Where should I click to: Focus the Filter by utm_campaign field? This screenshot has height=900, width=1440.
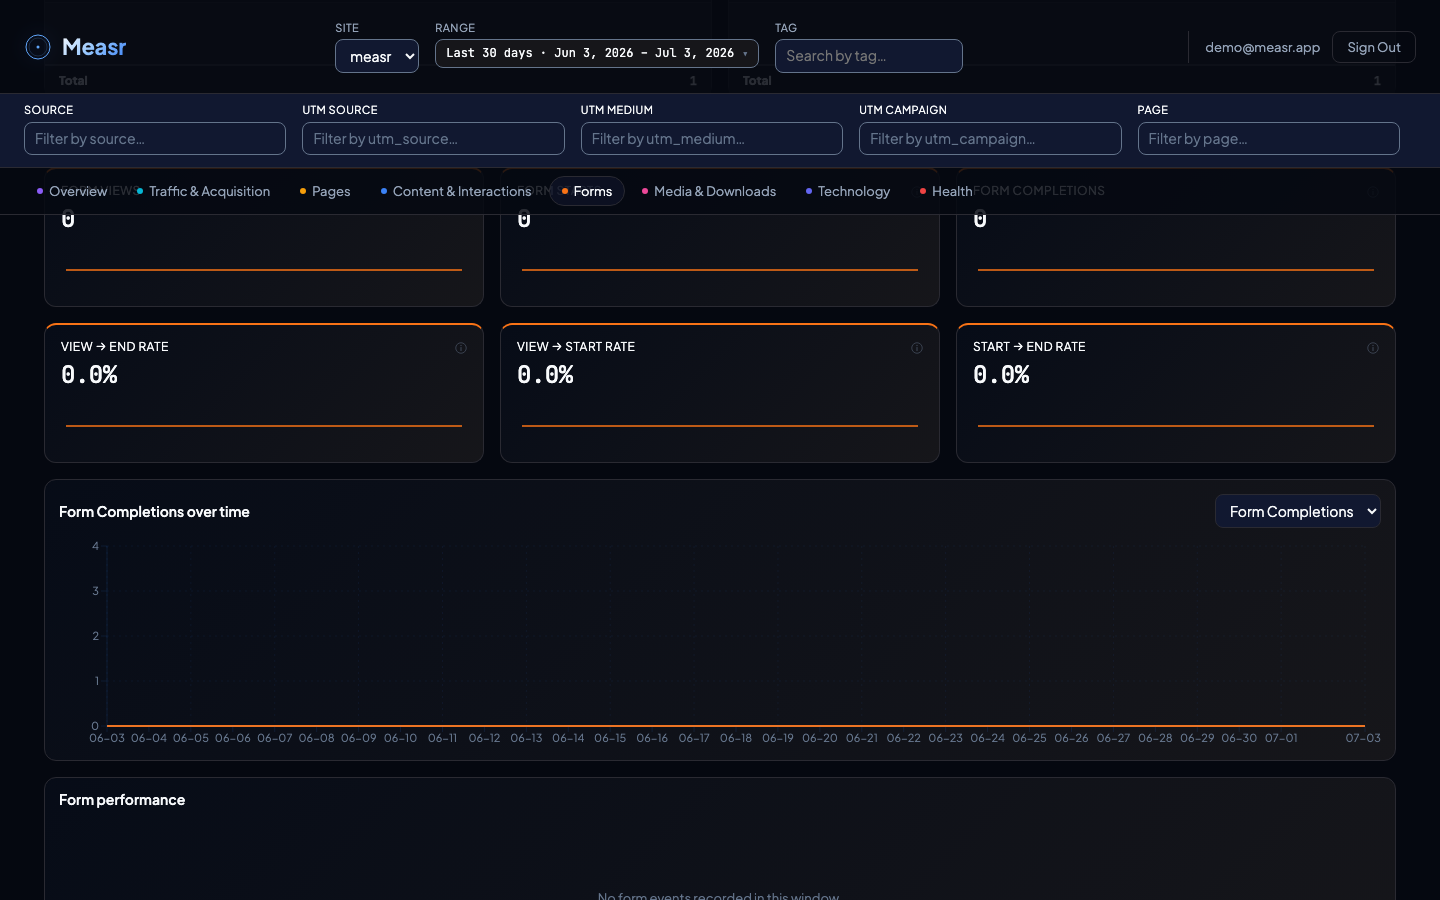tap(990, 139)
